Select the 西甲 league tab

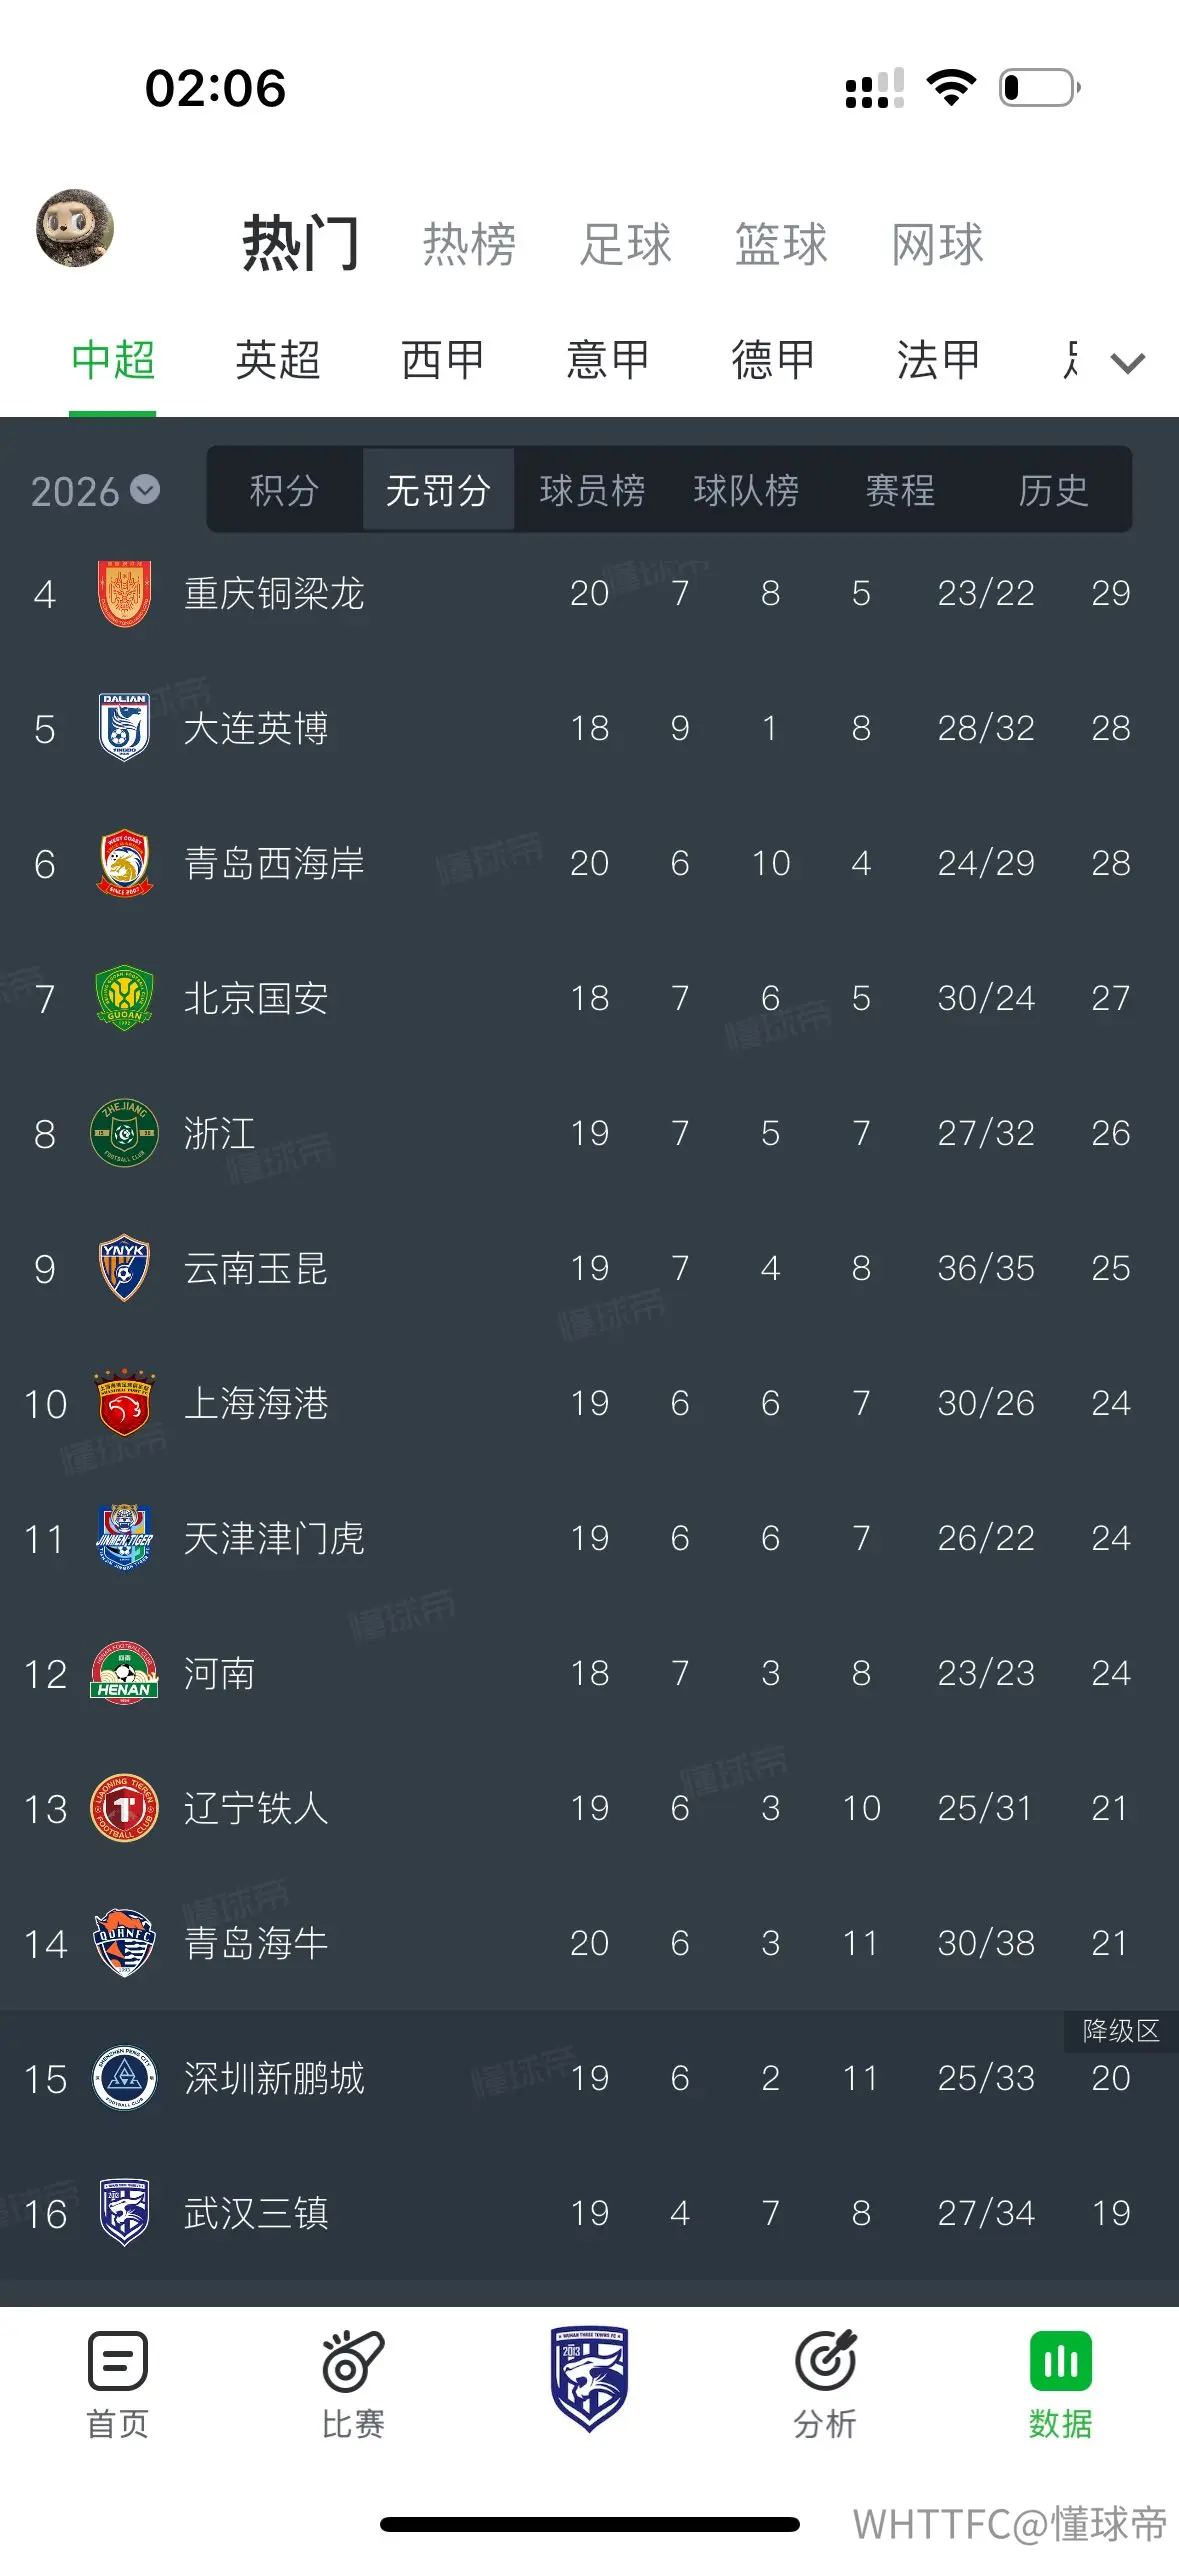click(443, 360)
